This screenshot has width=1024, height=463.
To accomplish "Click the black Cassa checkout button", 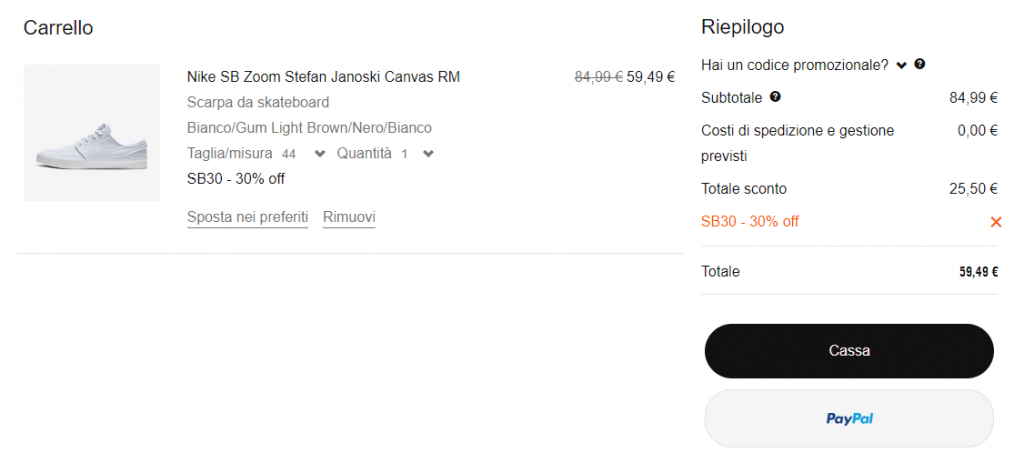I will pyautogui.click(x=849, y=351).
